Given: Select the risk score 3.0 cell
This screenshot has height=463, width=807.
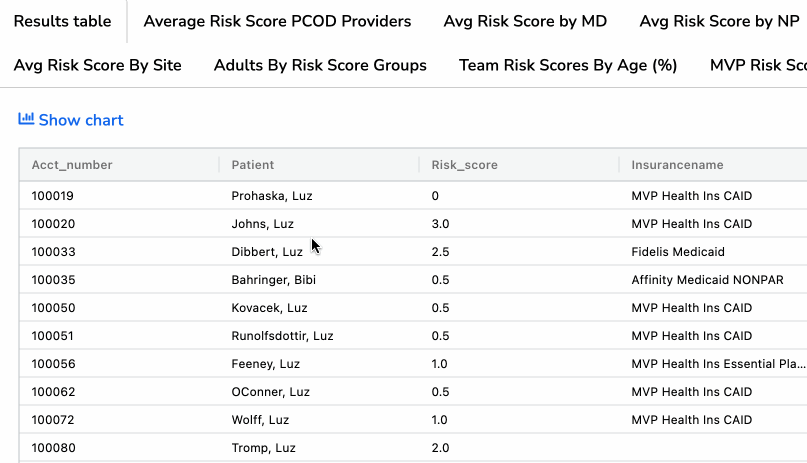Looking at the screenshot, I should [441, 224].
